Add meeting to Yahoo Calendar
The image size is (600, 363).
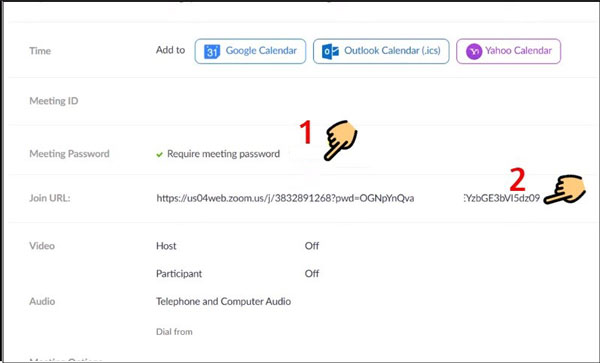(x=509, y=51)
